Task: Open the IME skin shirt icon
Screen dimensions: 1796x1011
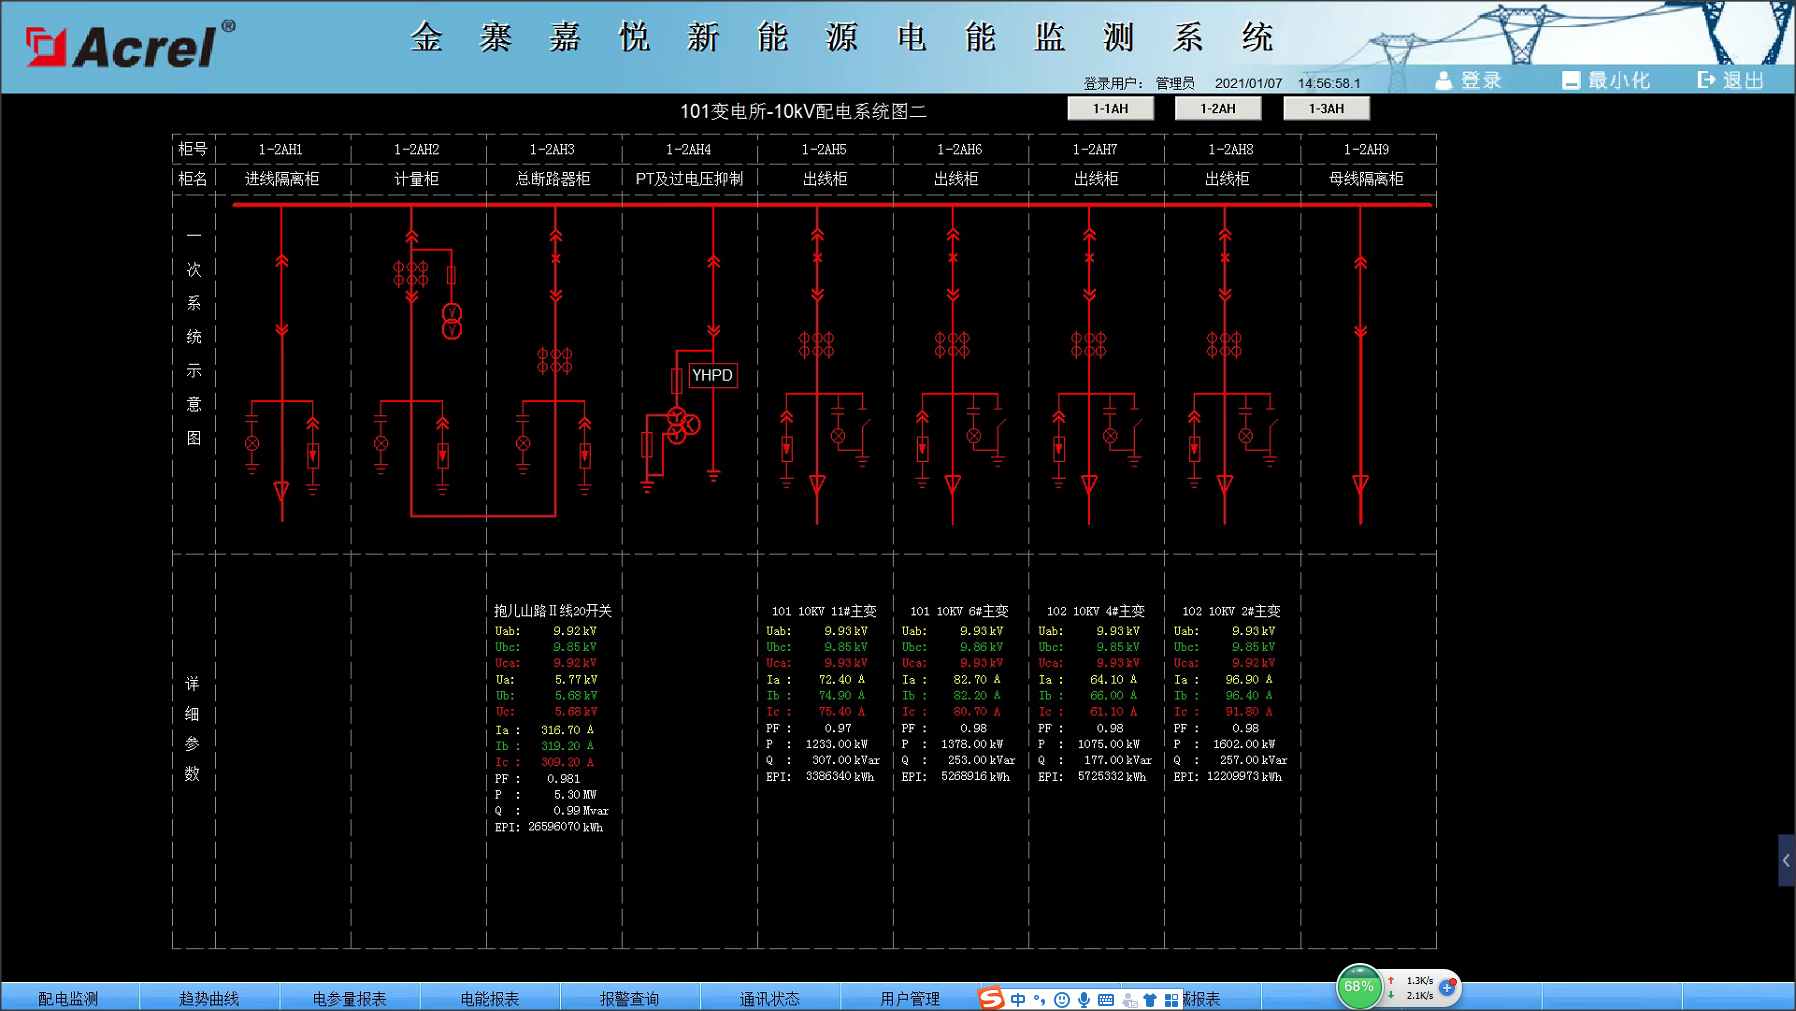Action: pos(1150,999)
